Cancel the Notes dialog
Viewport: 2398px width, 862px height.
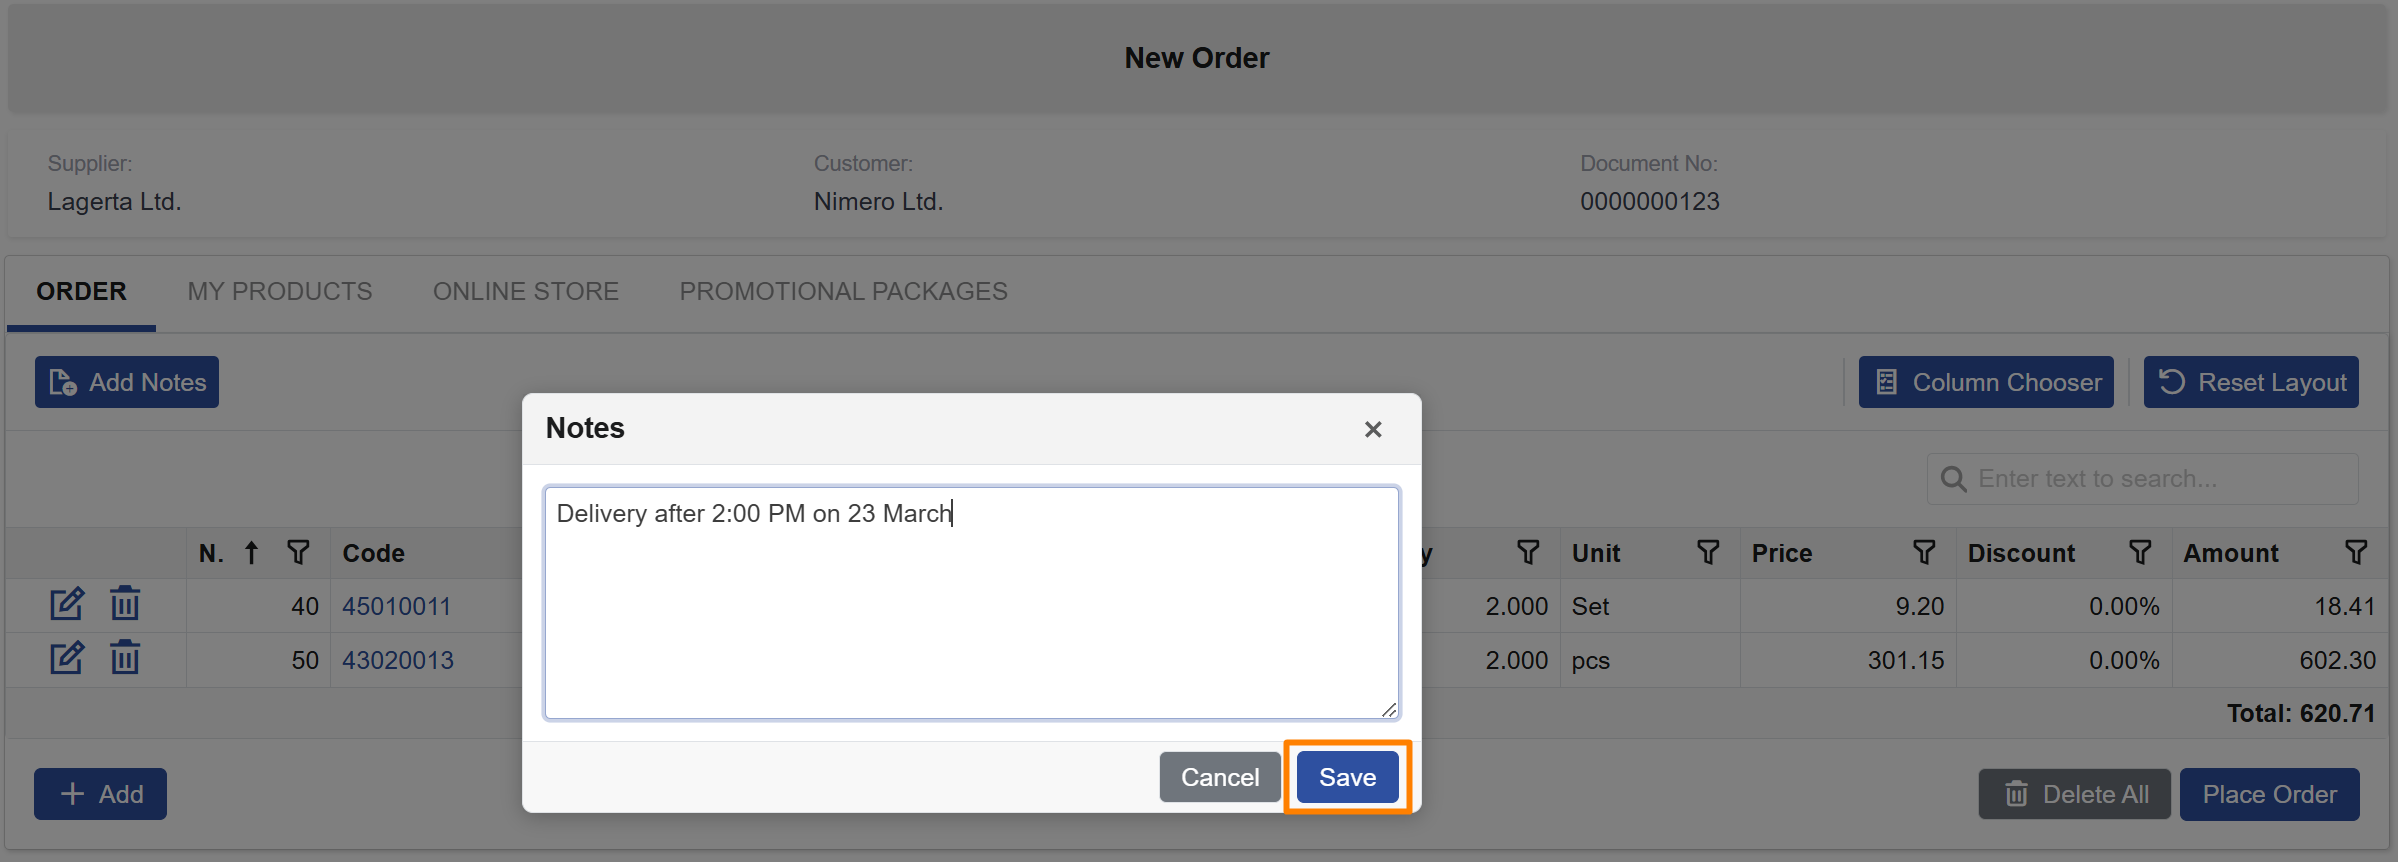click(1219, 776)
